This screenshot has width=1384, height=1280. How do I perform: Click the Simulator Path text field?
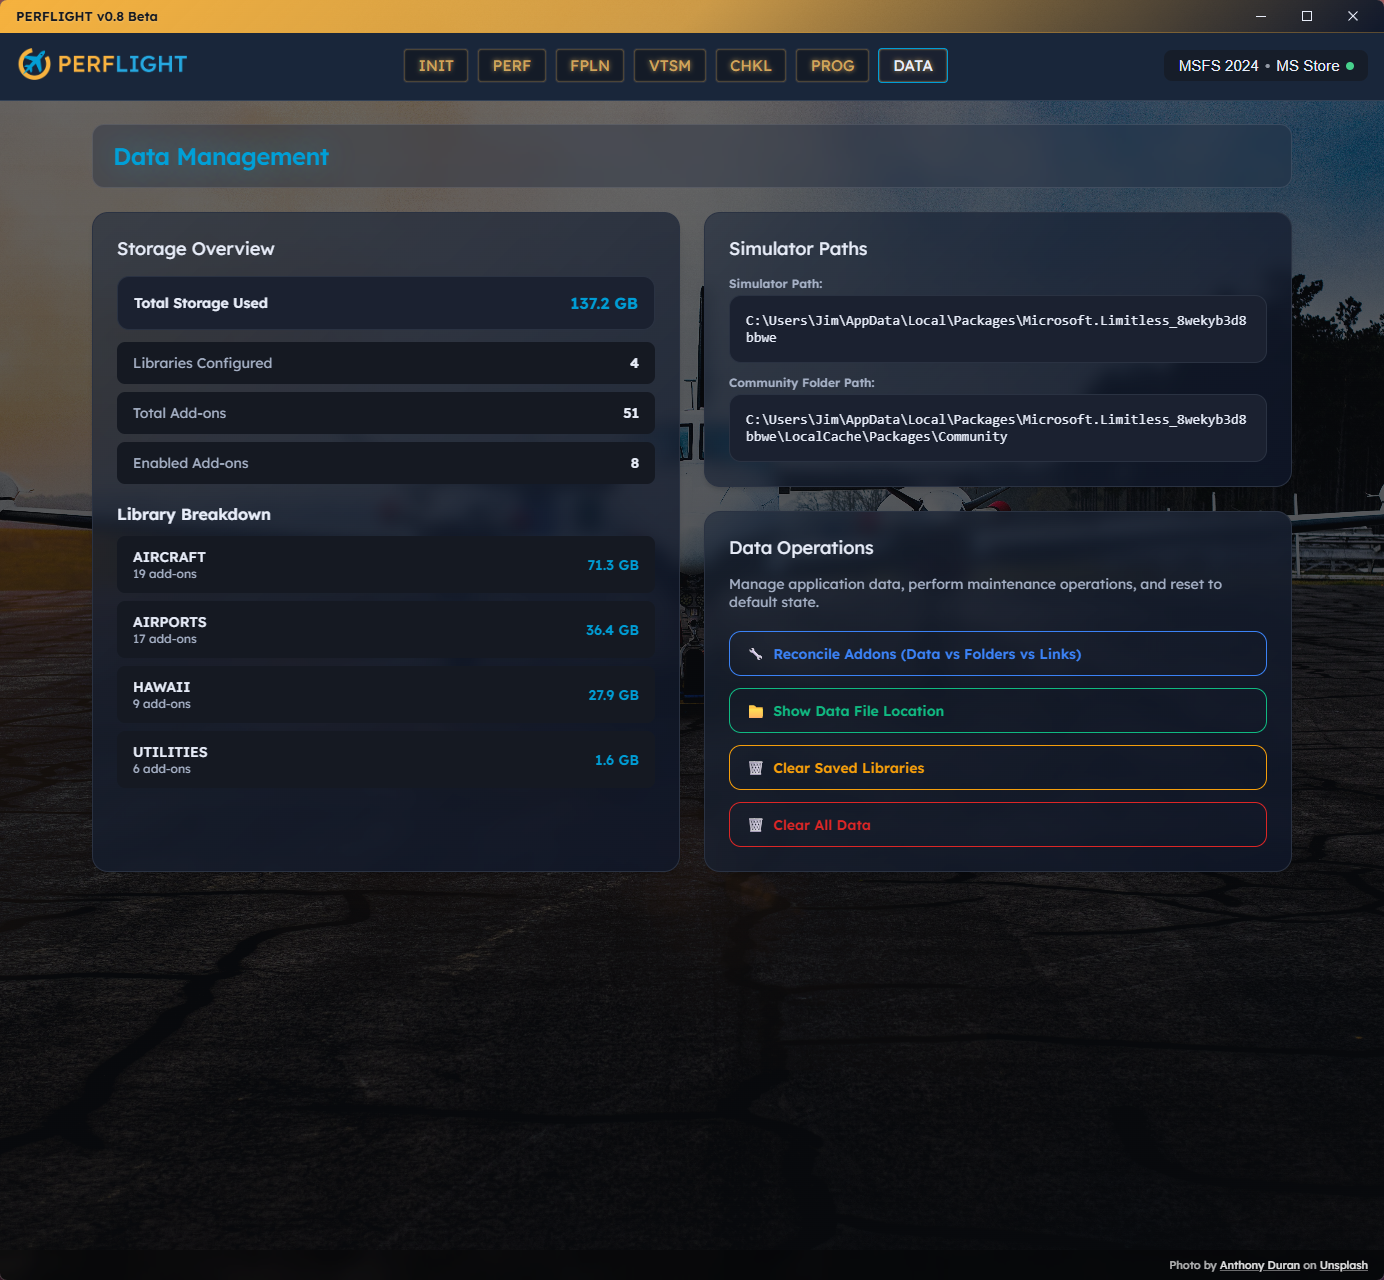pos(997,328)
